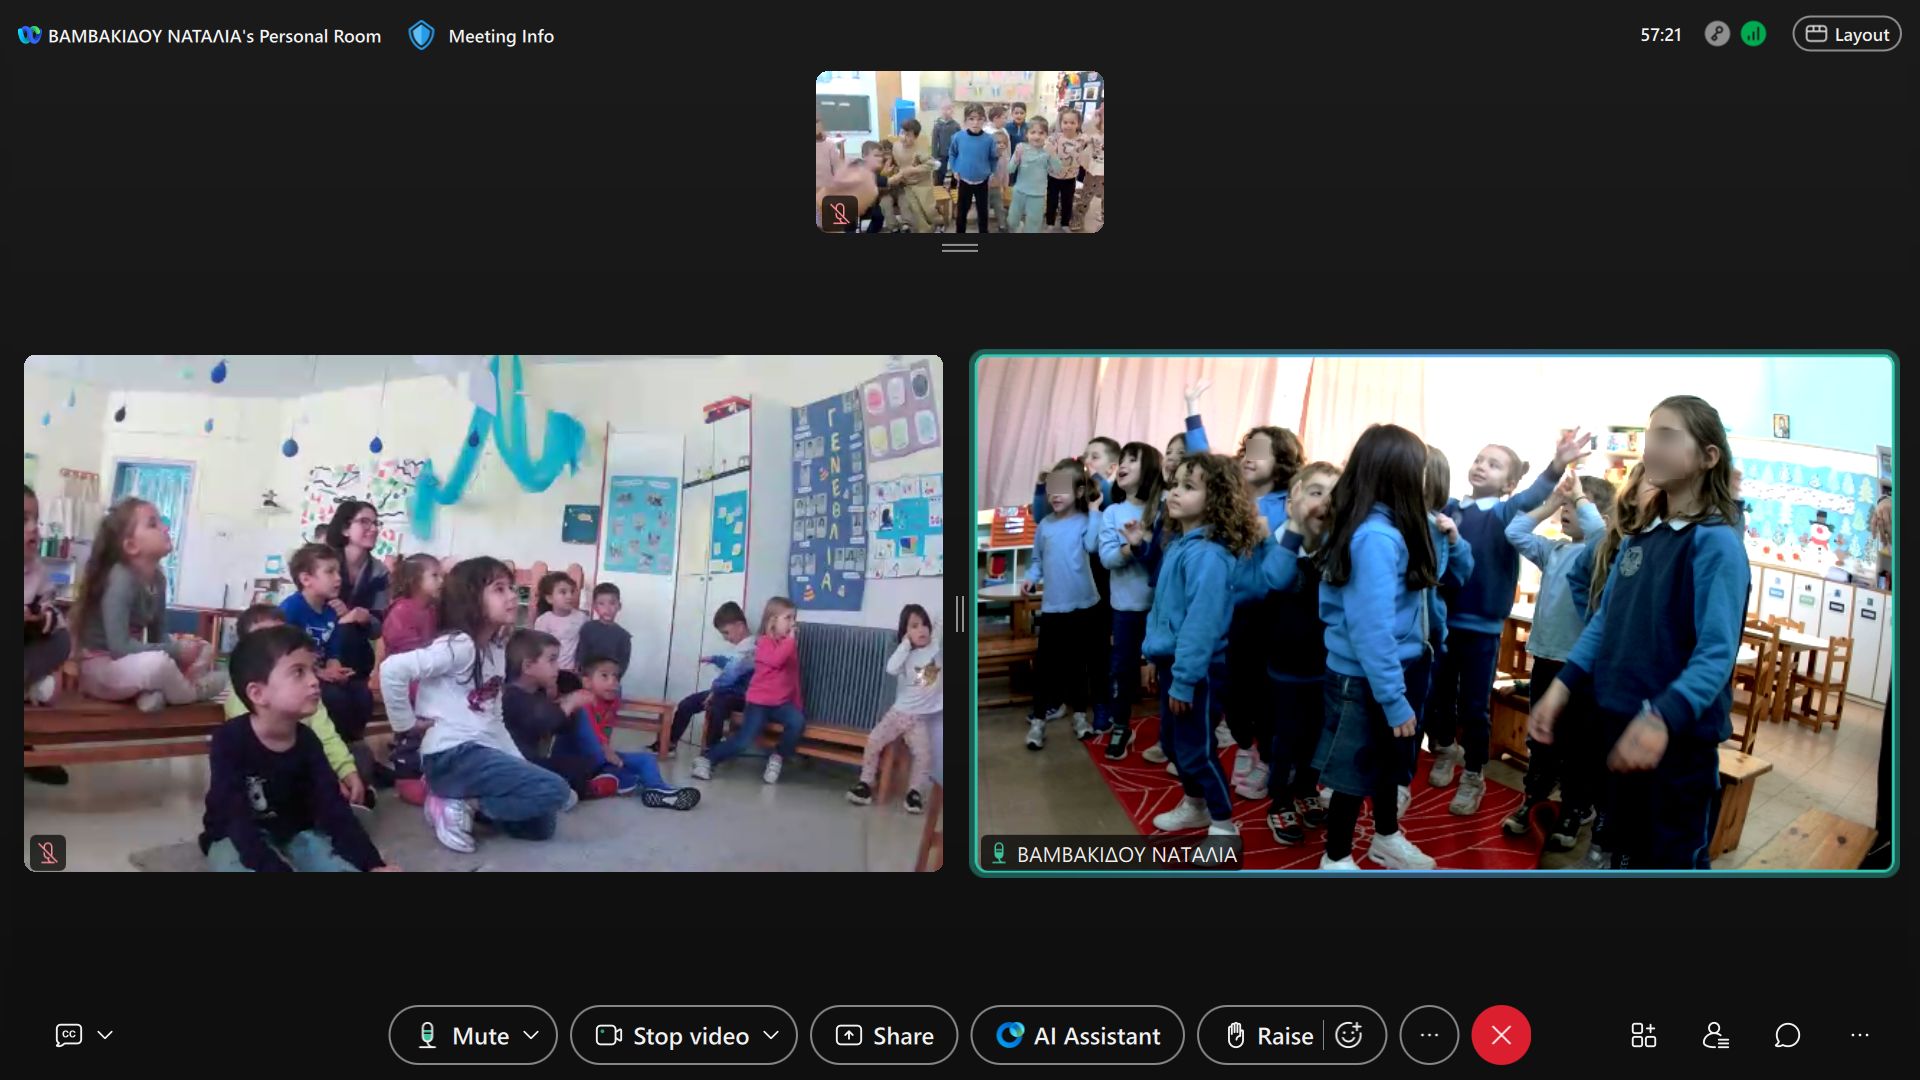Toggle the Mute microphone button
This screenshot has height=1080, width=1920.
[463, 1035]
